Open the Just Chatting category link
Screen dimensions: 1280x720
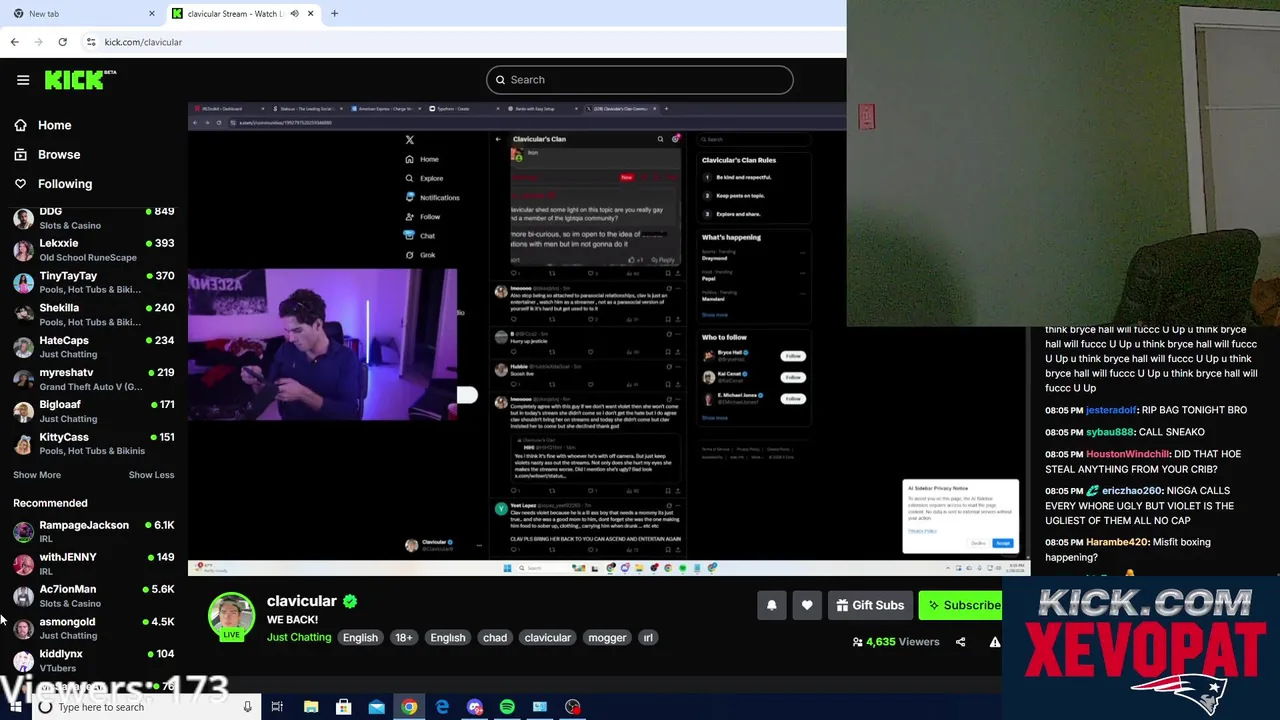(299, 637)
